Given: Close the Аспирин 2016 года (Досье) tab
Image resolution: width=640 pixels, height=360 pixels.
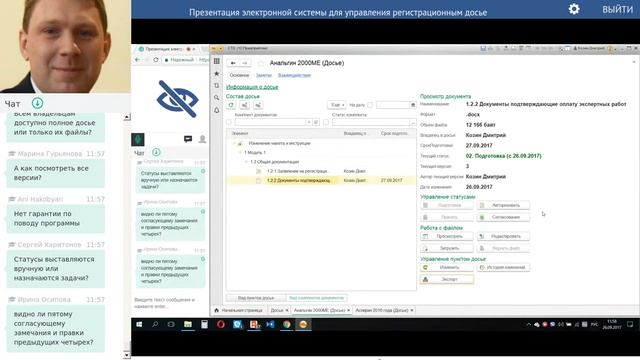Looking at the screenshot, I should 412,311.
